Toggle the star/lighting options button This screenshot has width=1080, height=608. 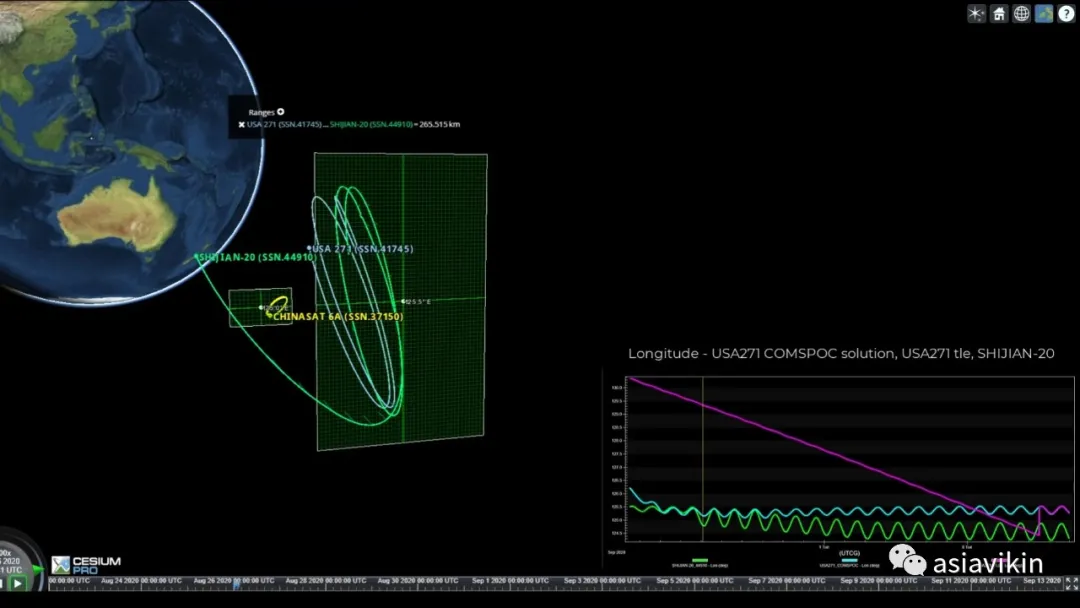976,14
